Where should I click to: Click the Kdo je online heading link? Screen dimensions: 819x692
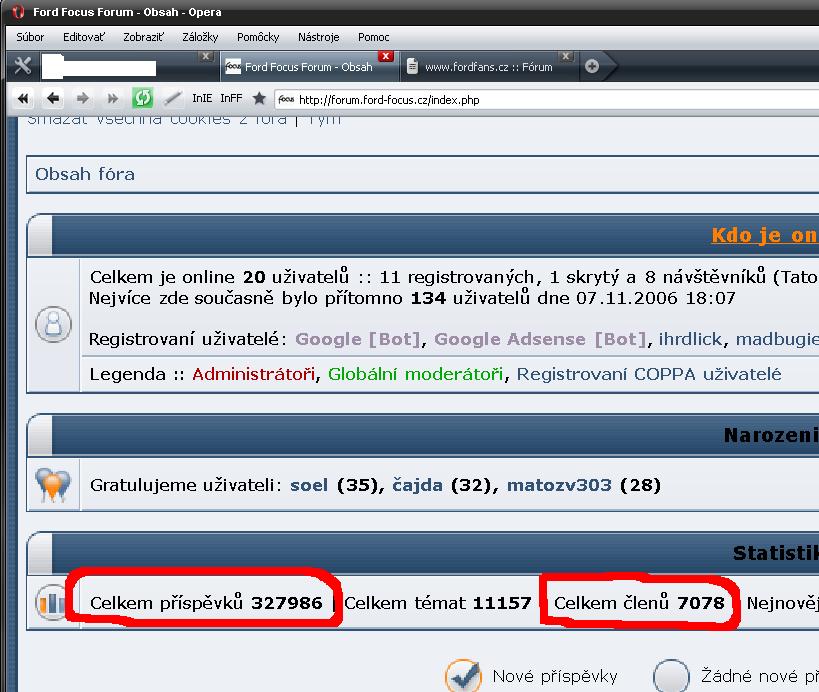pyautogui.click(x=764, y=235)
